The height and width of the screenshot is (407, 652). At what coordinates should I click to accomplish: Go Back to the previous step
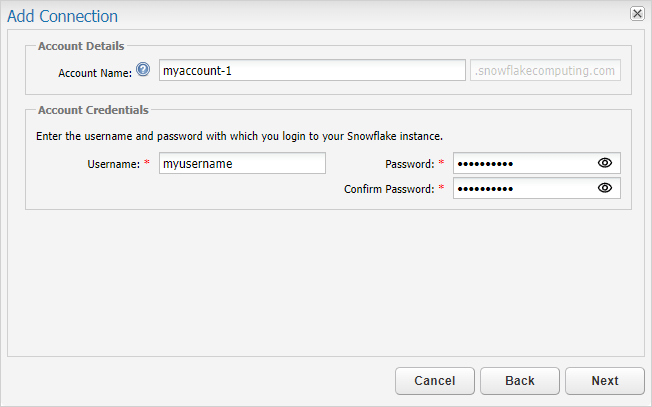(x=520, y=381)
